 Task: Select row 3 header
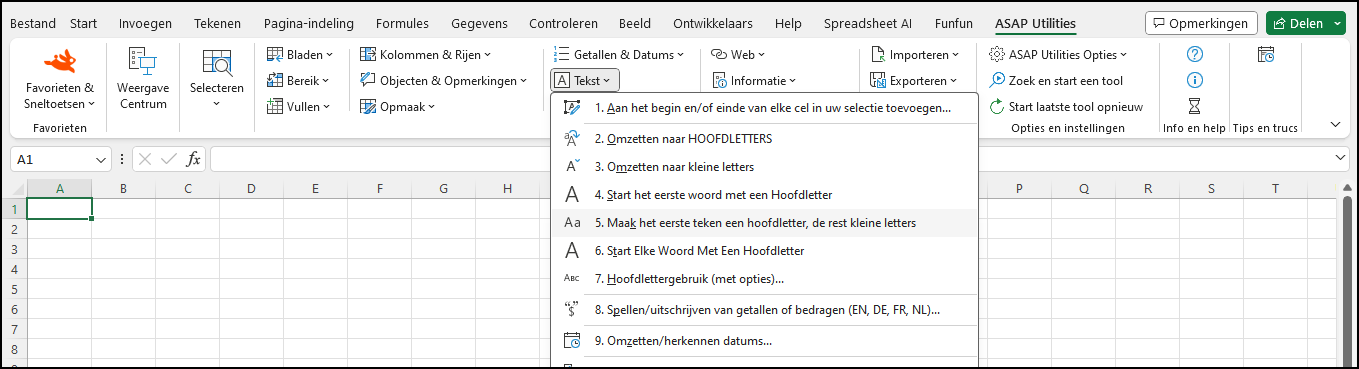pos(15,249)
